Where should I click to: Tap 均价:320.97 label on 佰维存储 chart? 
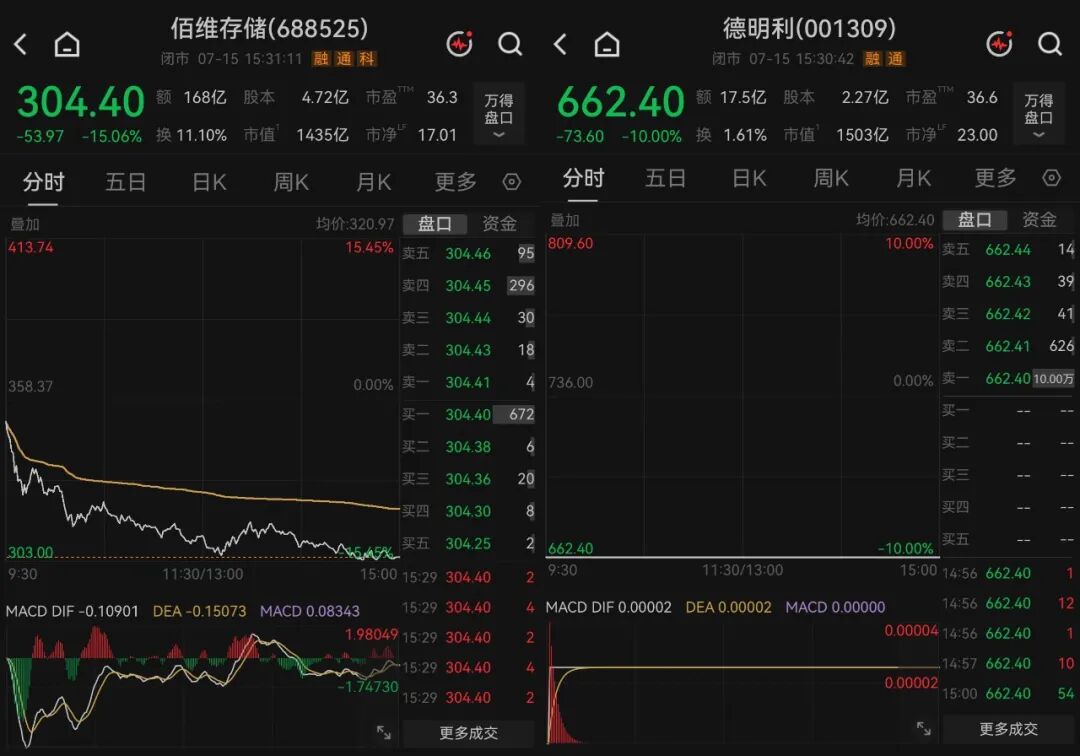point(355,224)
